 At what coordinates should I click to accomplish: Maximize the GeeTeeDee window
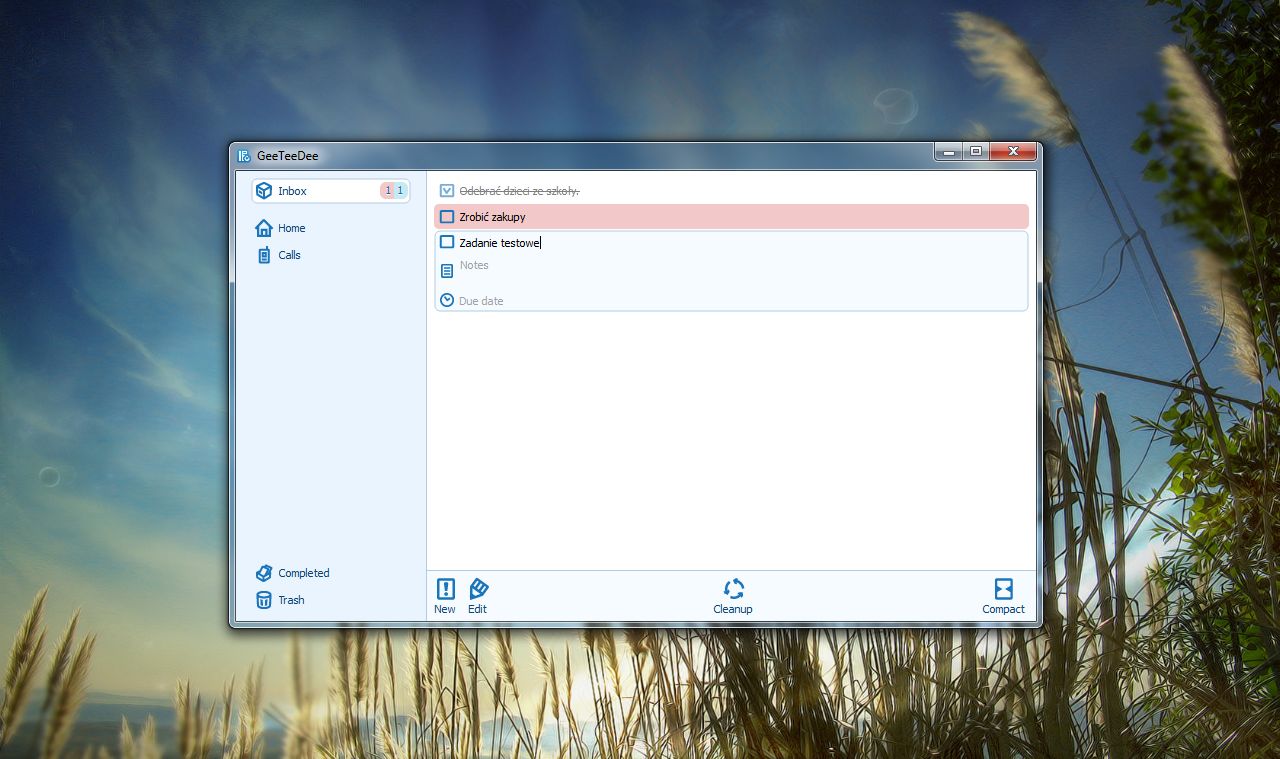[x=975, y=151]
